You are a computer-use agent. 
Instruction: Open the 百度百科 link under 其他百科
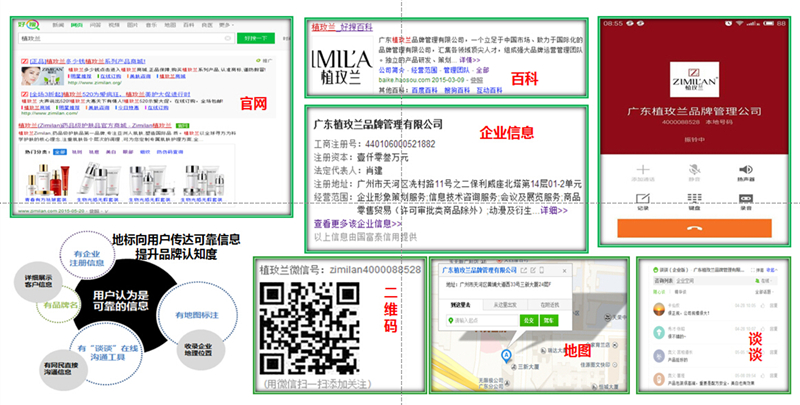pyautogui.click(x=424, y=90)
